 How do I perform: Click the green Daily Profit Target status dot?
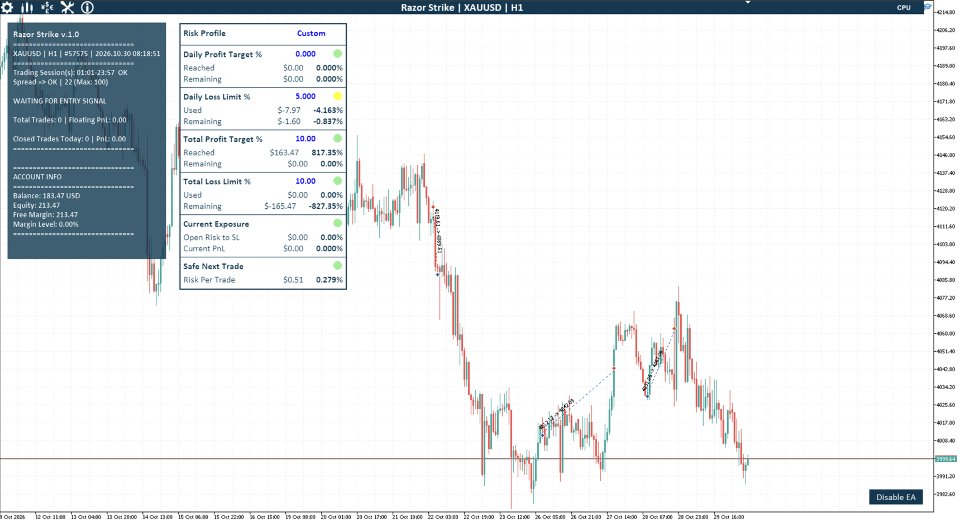(337, 54)
